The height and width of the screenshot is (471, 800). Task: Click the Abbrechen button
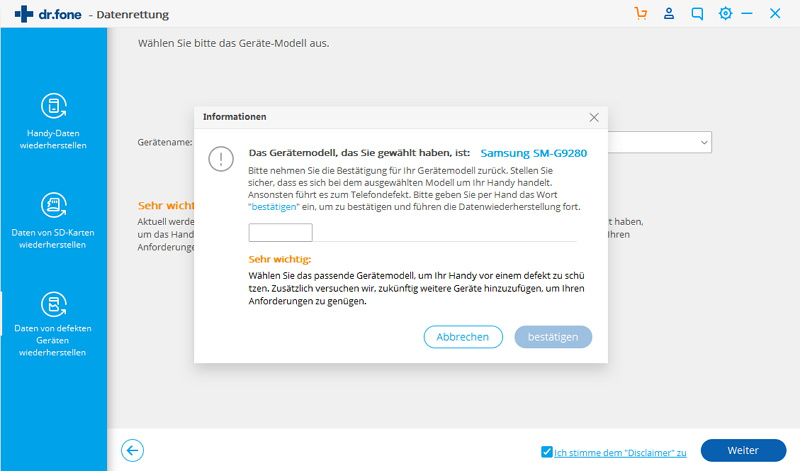coord(463,337)
